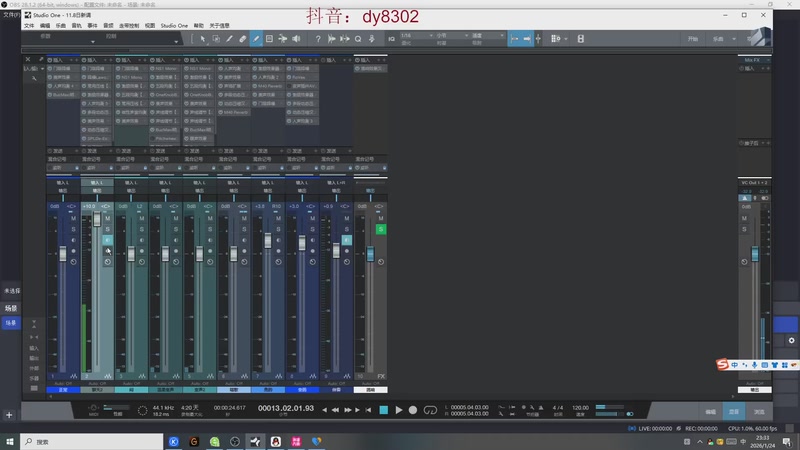Open the 走带控制 menu
Viewport: 800px width, 450px height.
coord(129,26)
